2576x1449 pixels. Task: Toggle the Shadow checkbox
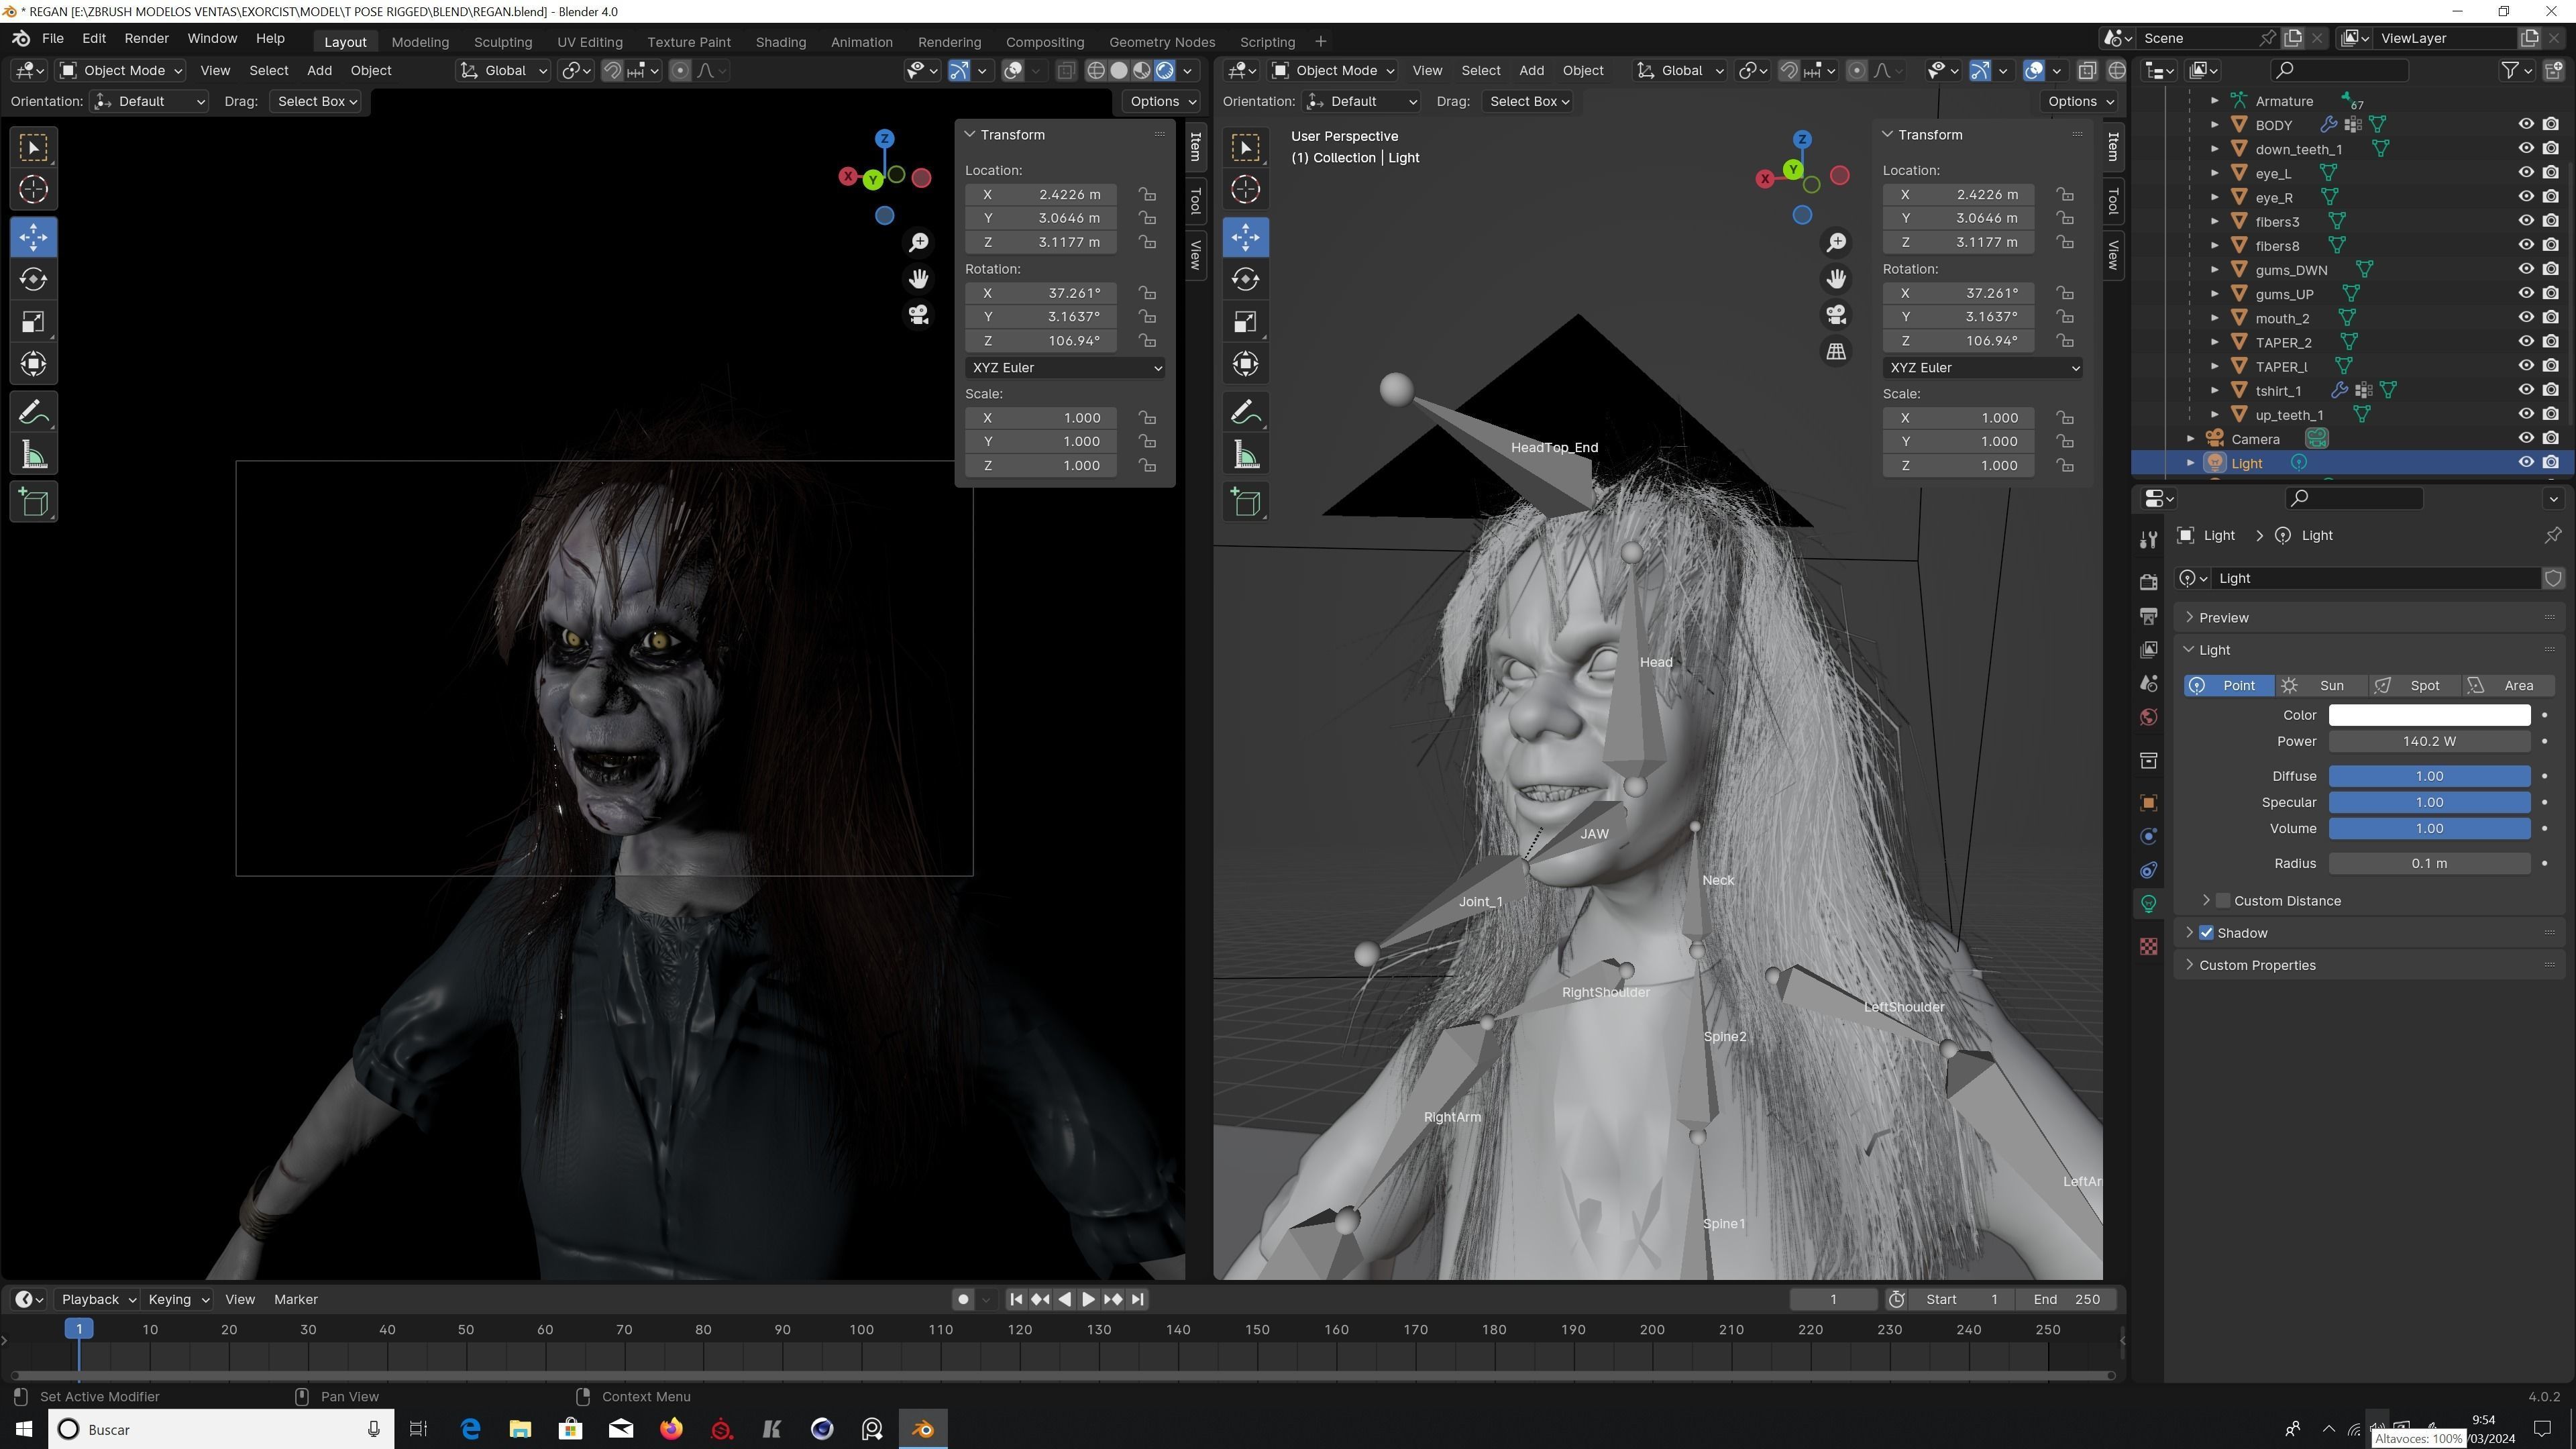[2207, 933]
